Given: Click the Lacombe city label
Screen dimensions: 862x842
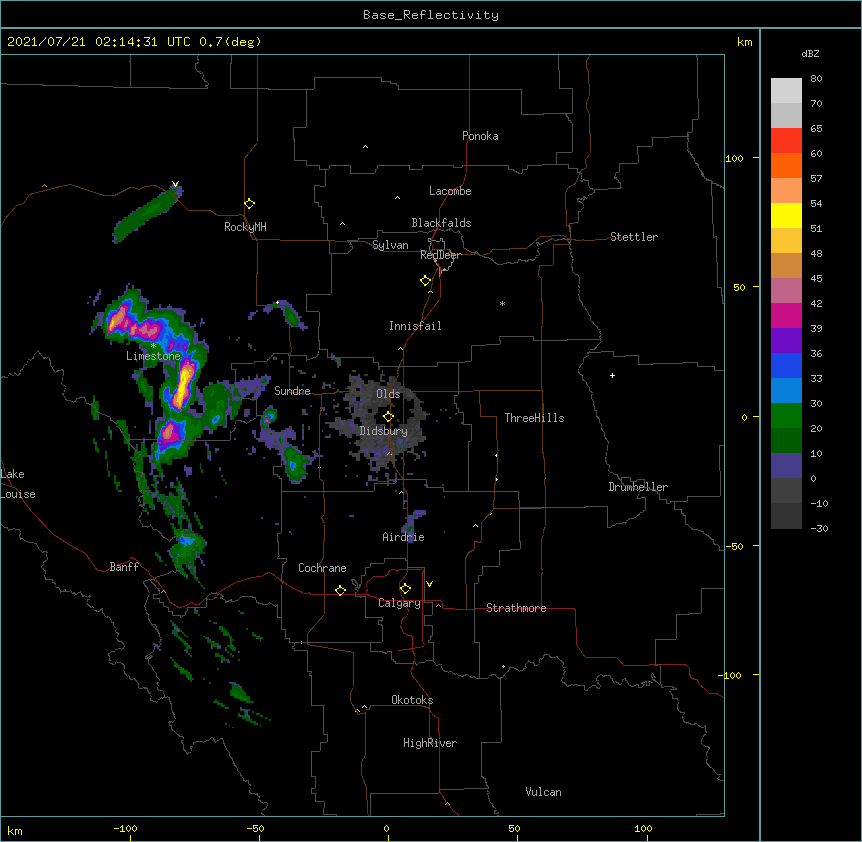Looking at the screenshot, I should pyautogui.click(x=450, y=191).
